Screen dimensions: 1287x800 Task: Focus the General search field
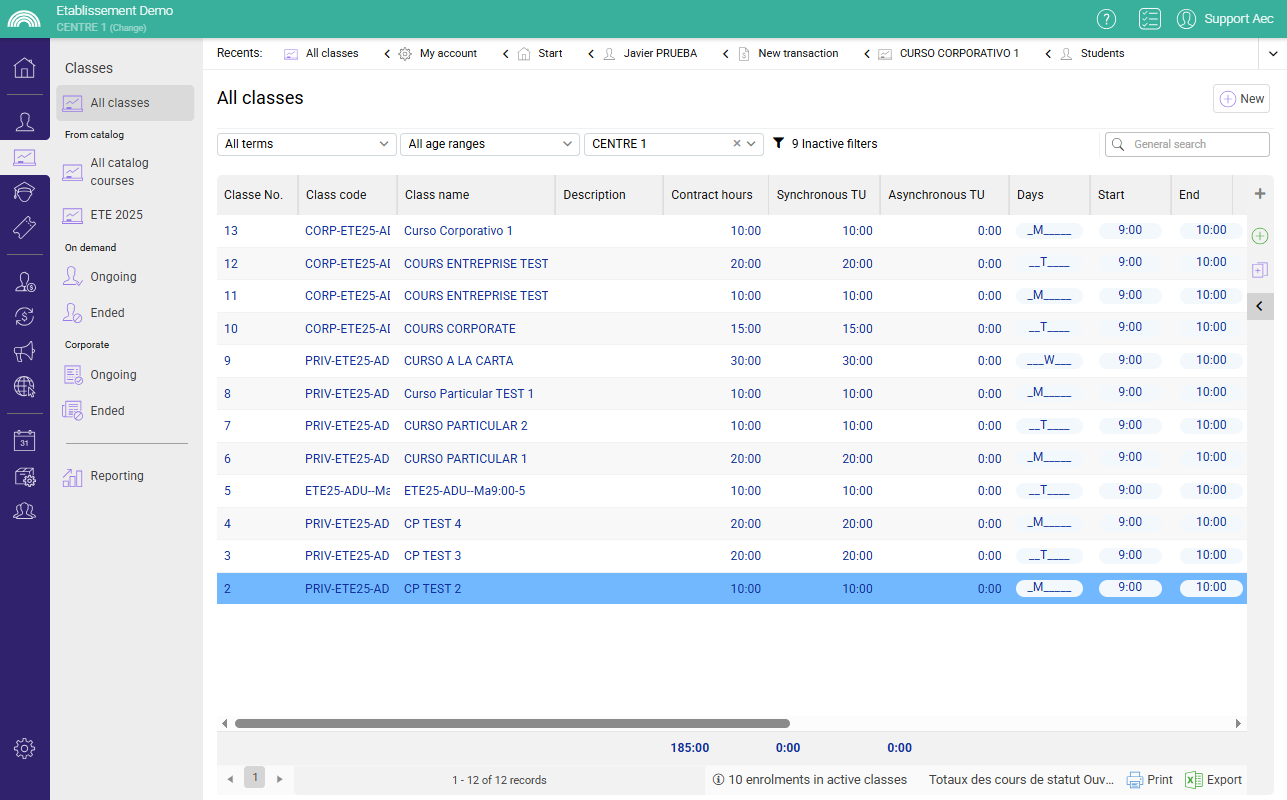tap(1187, 144)
